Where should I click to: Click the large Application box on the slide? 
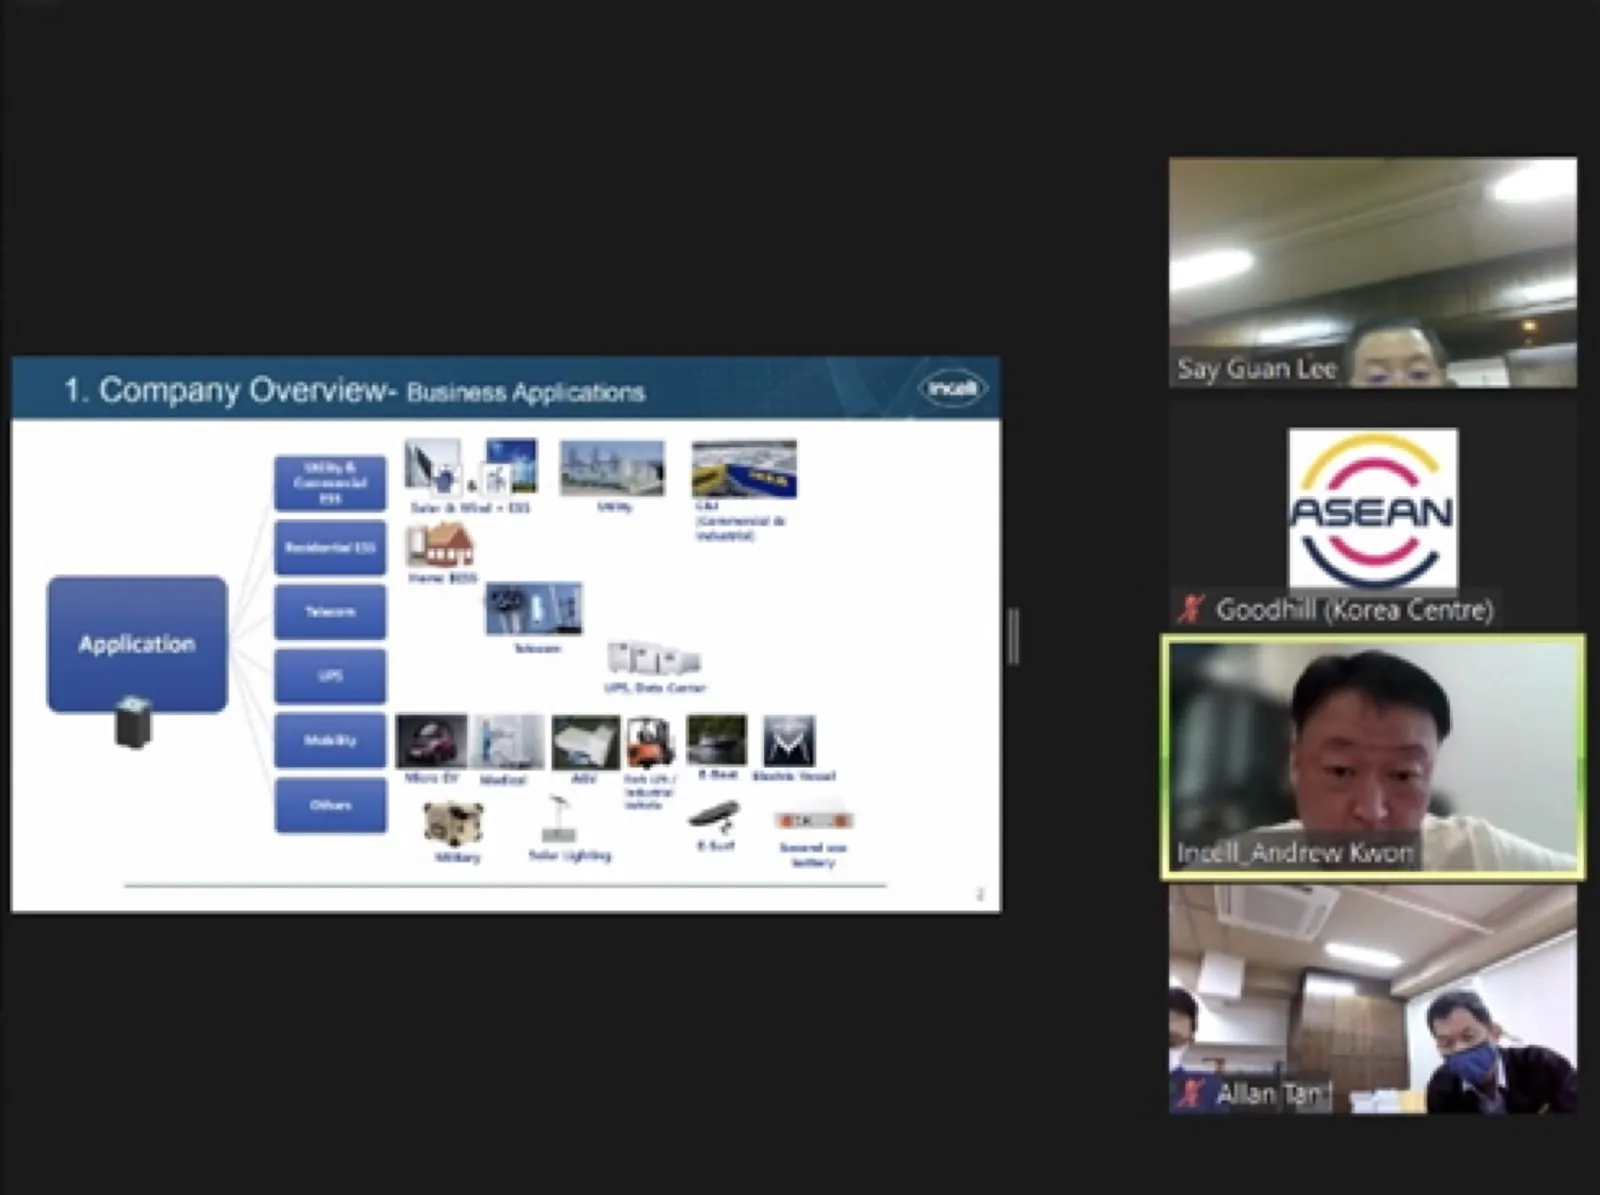137,644
